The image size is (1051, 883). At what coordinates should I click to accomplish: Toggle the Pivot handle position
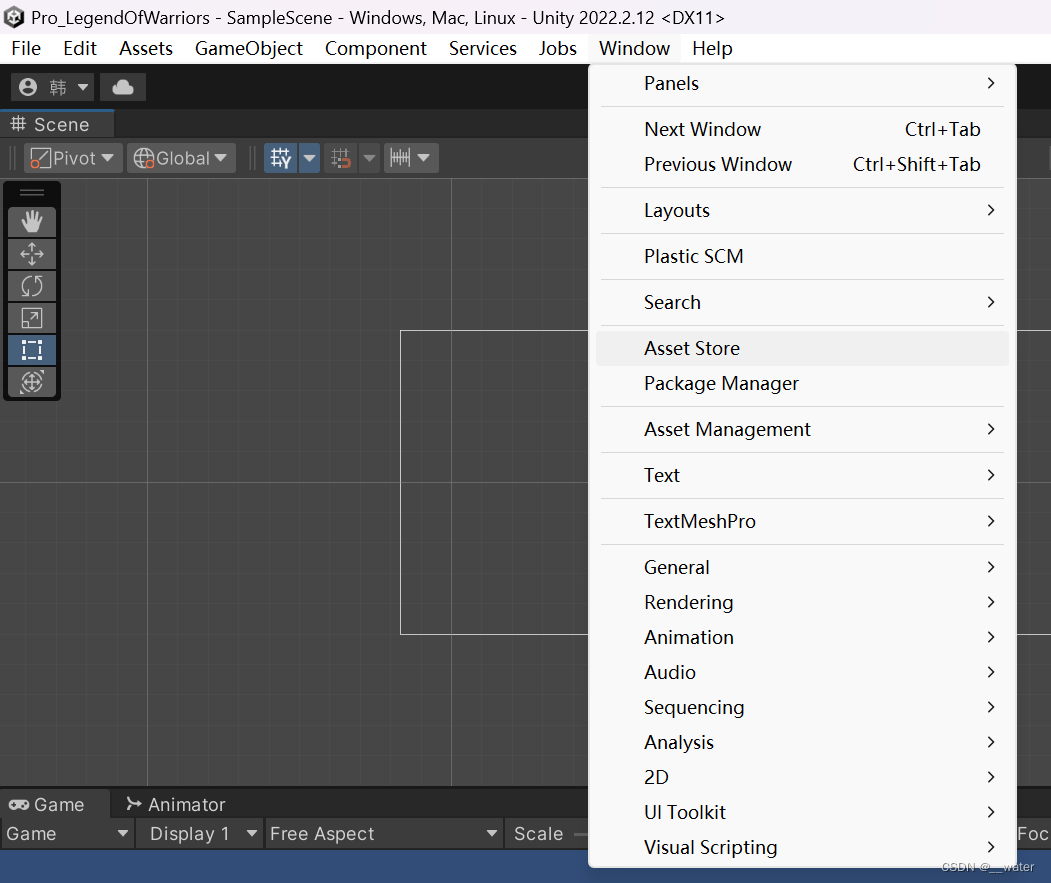click(x=73, y=158)
